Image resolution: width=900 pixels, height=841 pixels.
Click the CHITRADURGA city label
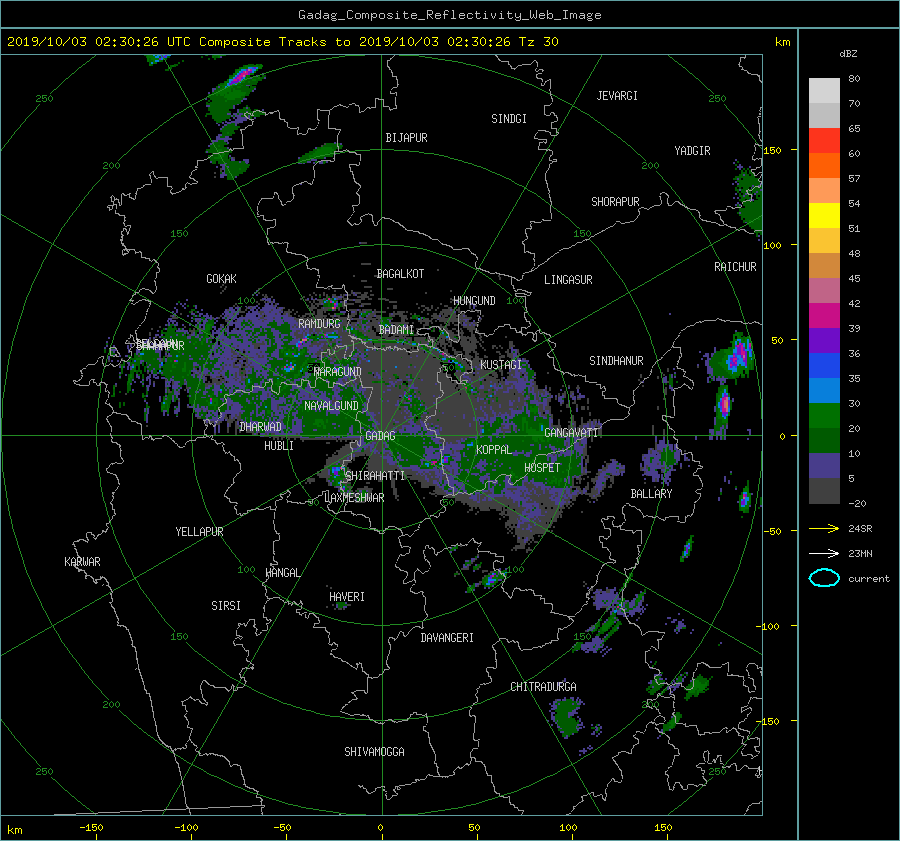(x=544, y=687)
